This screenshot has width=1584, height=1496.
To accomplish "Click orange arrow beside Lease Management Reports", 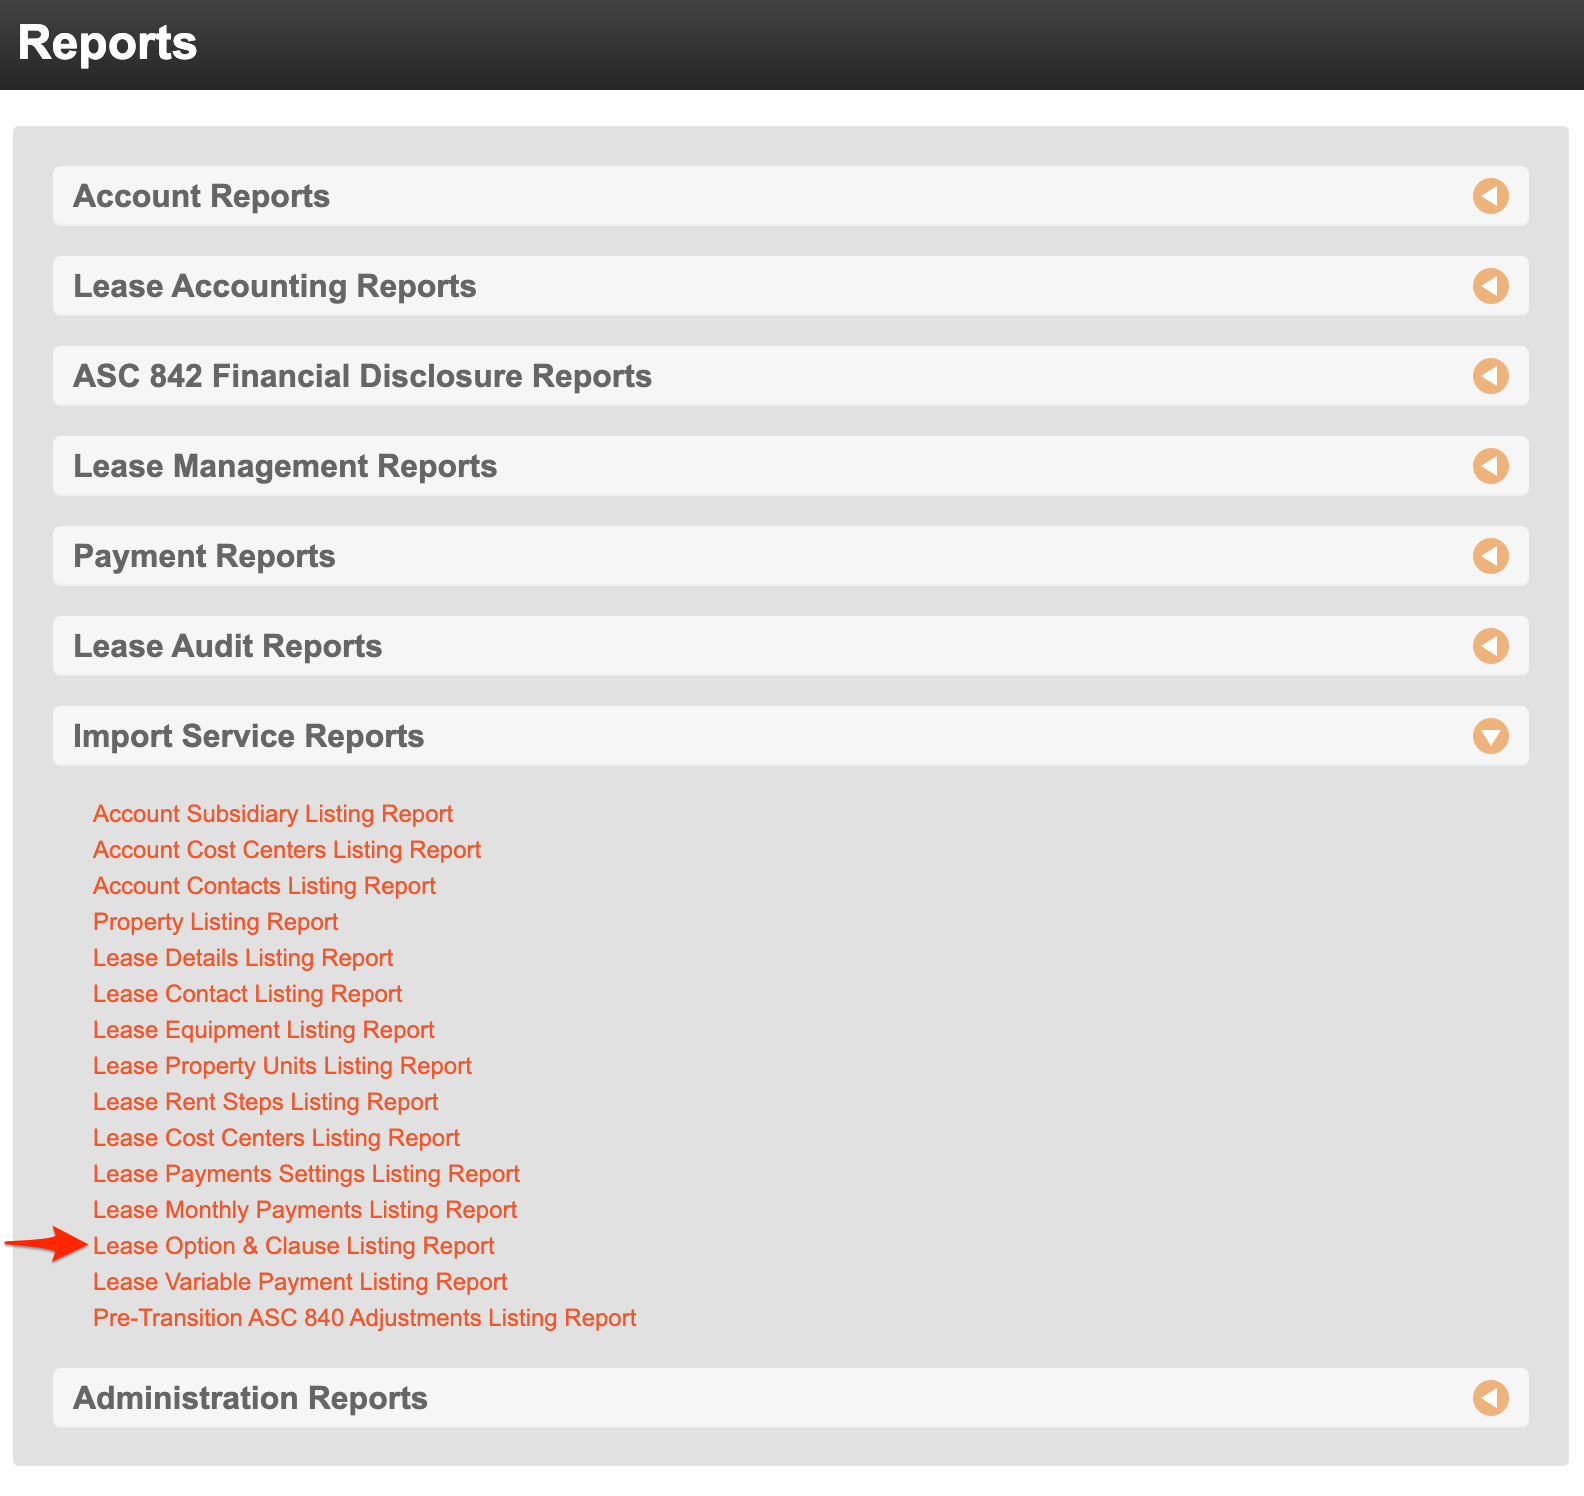I will [1490, 466].
